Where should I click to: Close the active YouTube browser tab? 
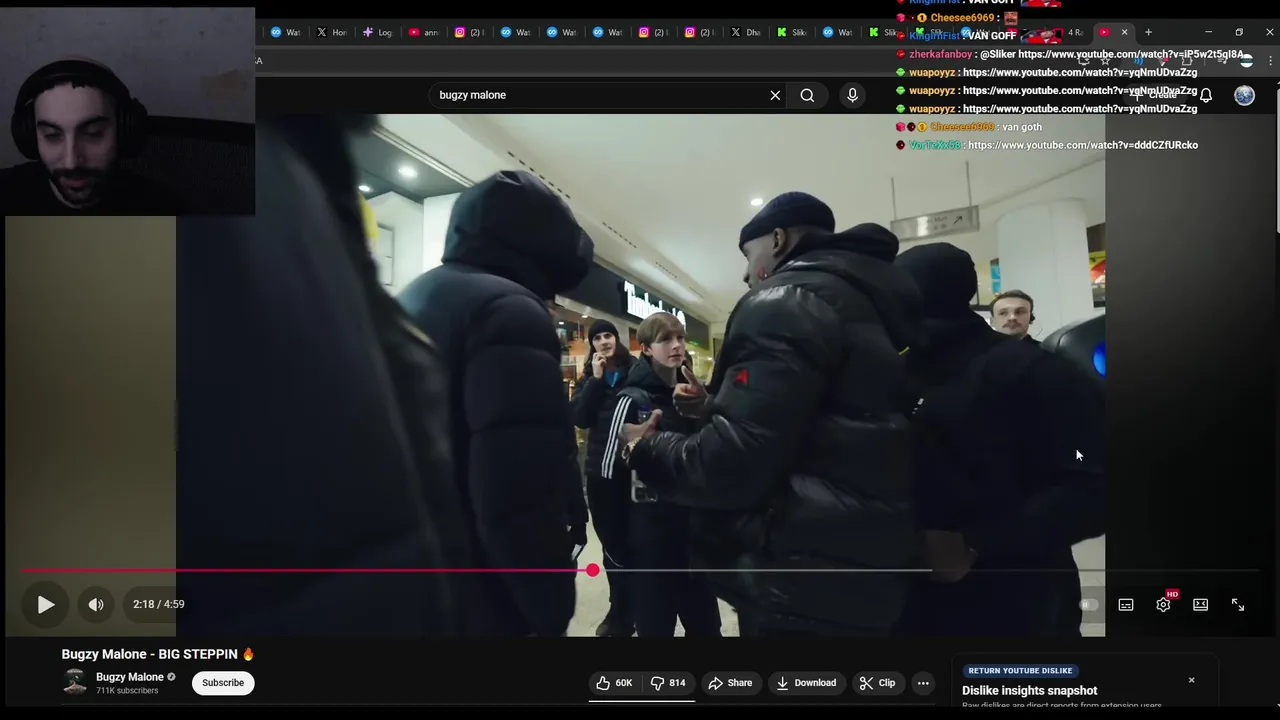tap(1124, 32)
